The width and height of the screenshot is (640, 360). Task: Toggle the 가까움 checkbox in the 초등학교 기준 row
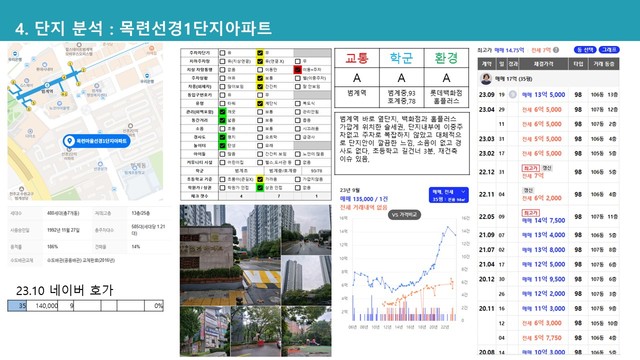(260, 179)
